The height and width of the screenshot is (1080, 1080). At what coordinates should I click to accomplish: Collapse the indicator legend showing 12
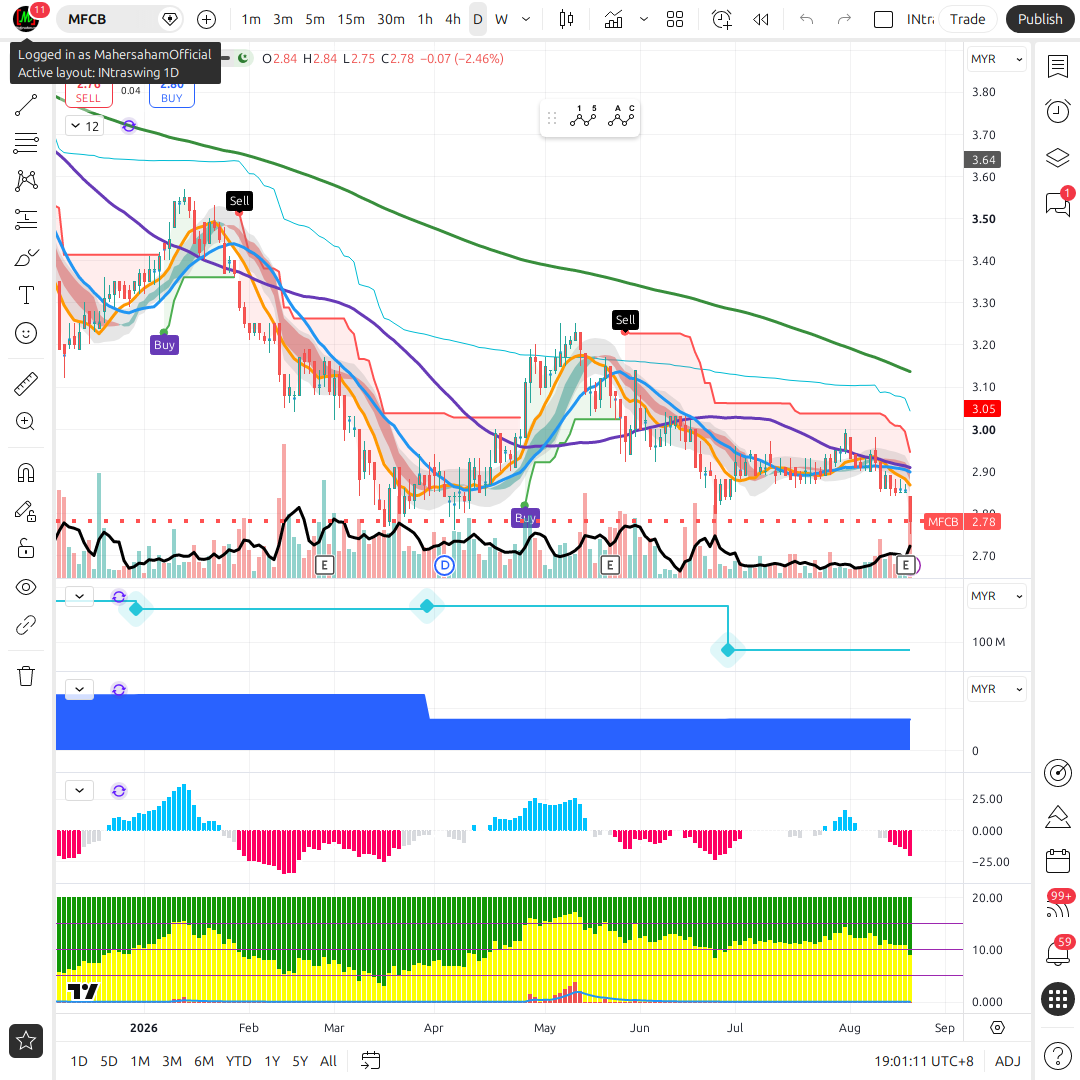point(85,126)
